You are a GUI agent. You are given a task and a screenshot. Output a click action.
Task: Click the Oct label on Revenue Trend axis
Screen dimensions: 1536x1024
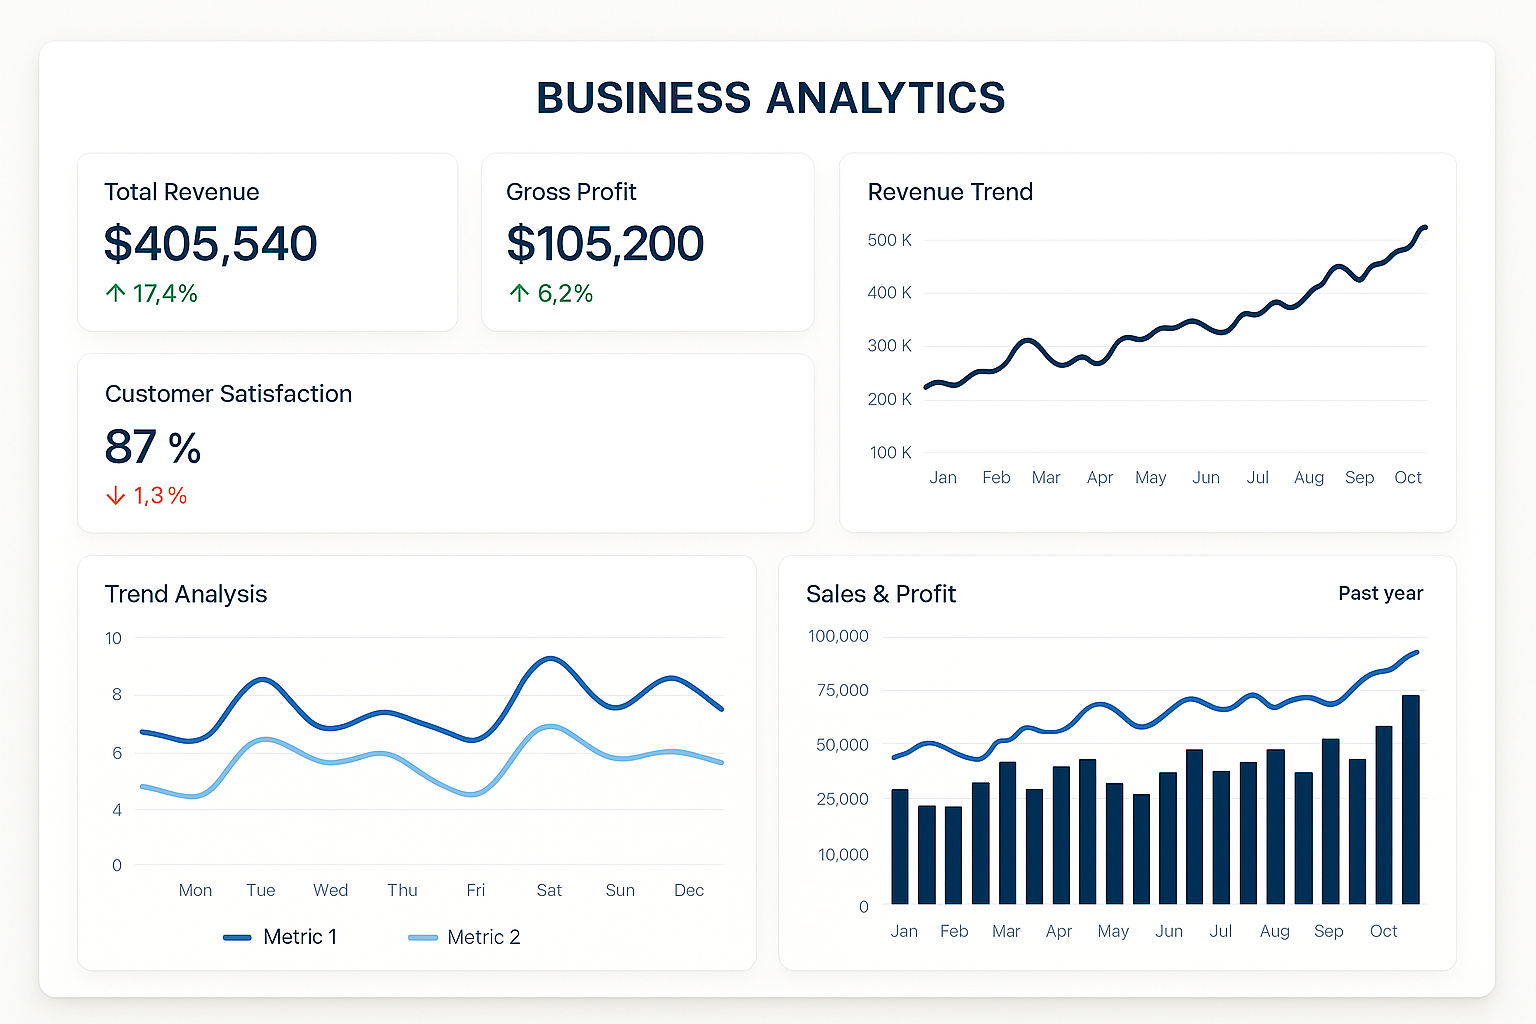click(x=1407, y=478)
